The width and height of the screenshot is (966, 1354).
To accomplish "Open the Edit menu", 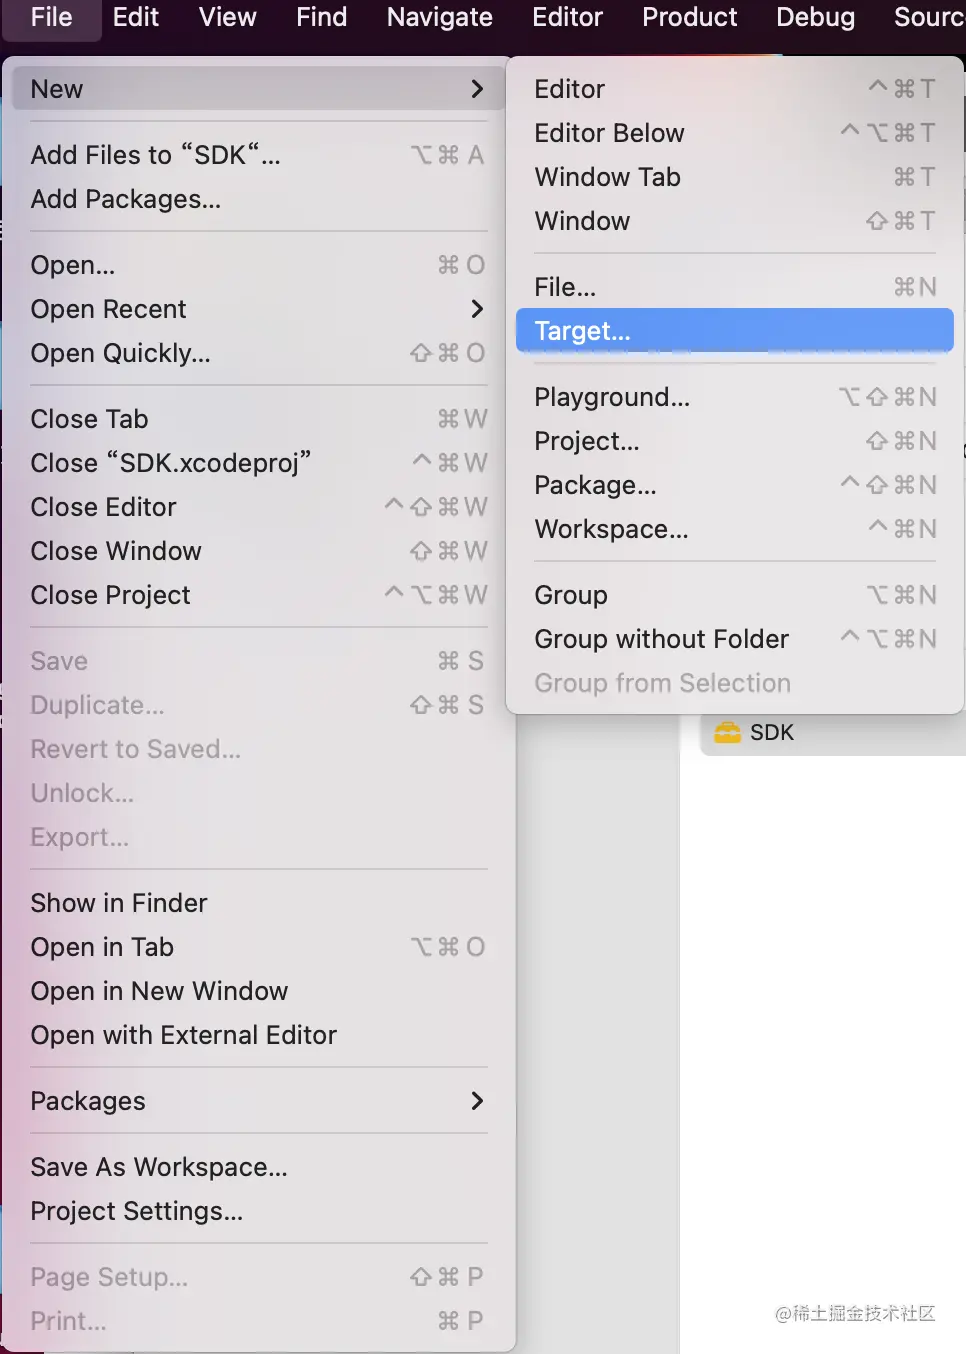I will coord(136,17).
